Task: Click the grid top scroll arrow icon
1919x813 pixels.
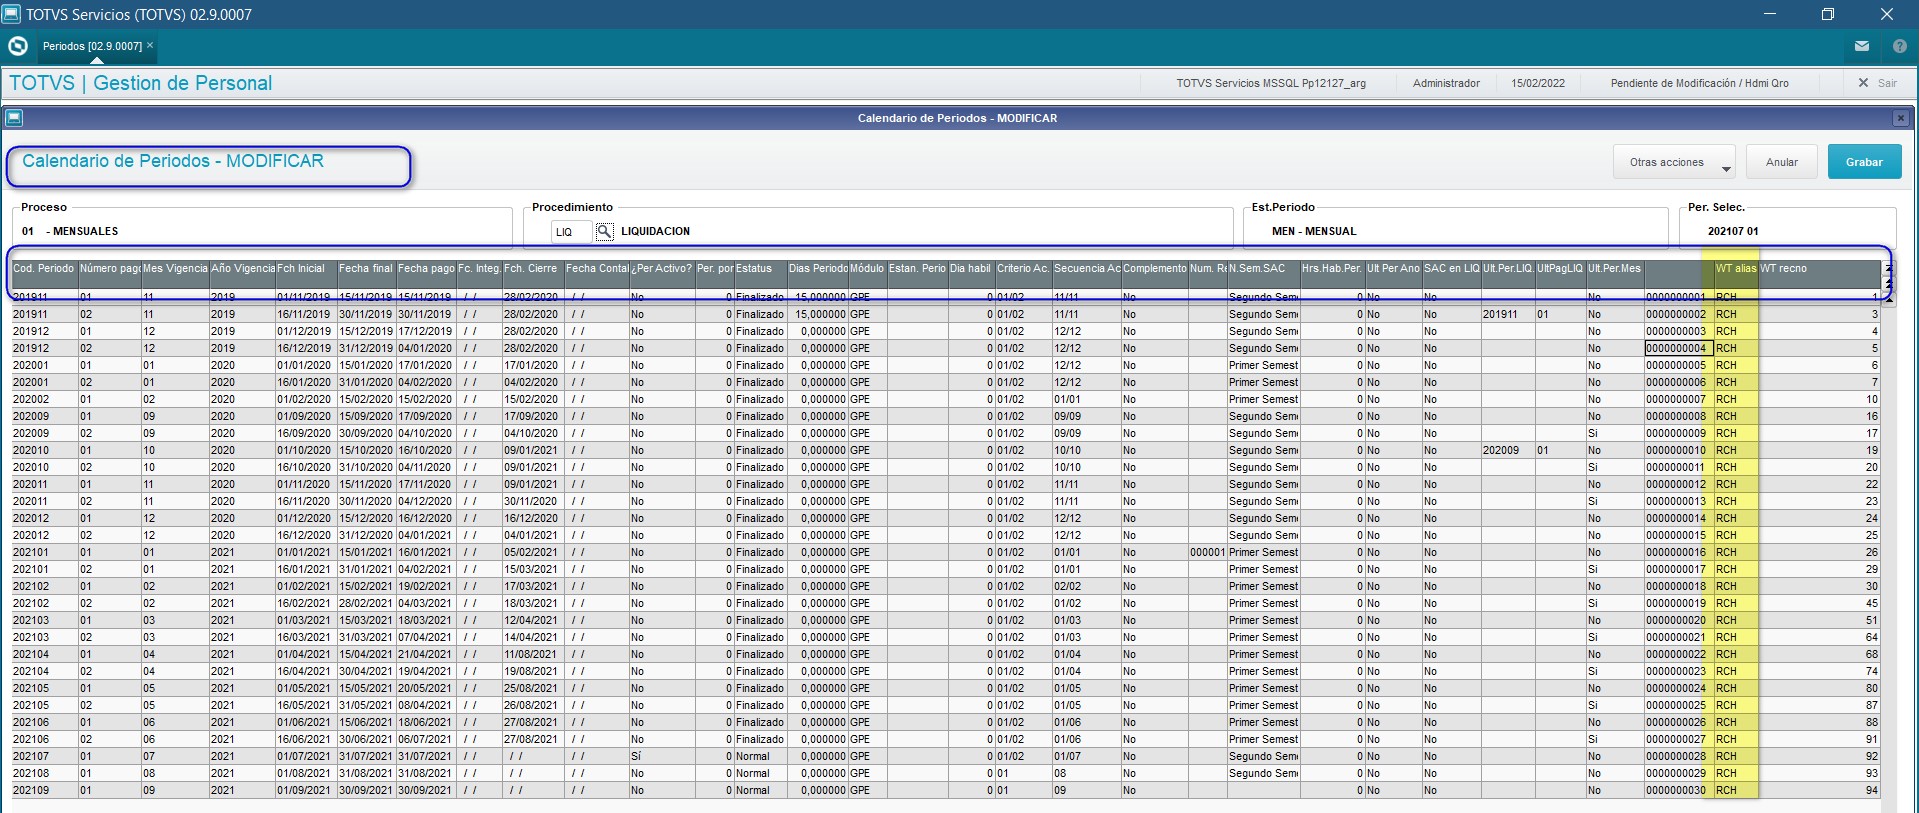Action: pyautogui.click(x=1888, y=268)
